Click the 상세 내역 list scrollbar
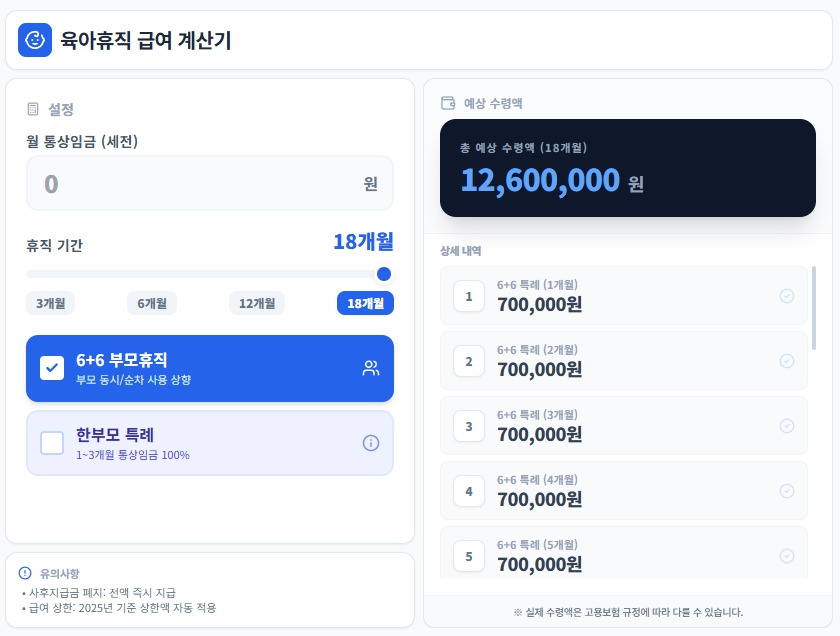840x636 pixels. click(815, 308)
